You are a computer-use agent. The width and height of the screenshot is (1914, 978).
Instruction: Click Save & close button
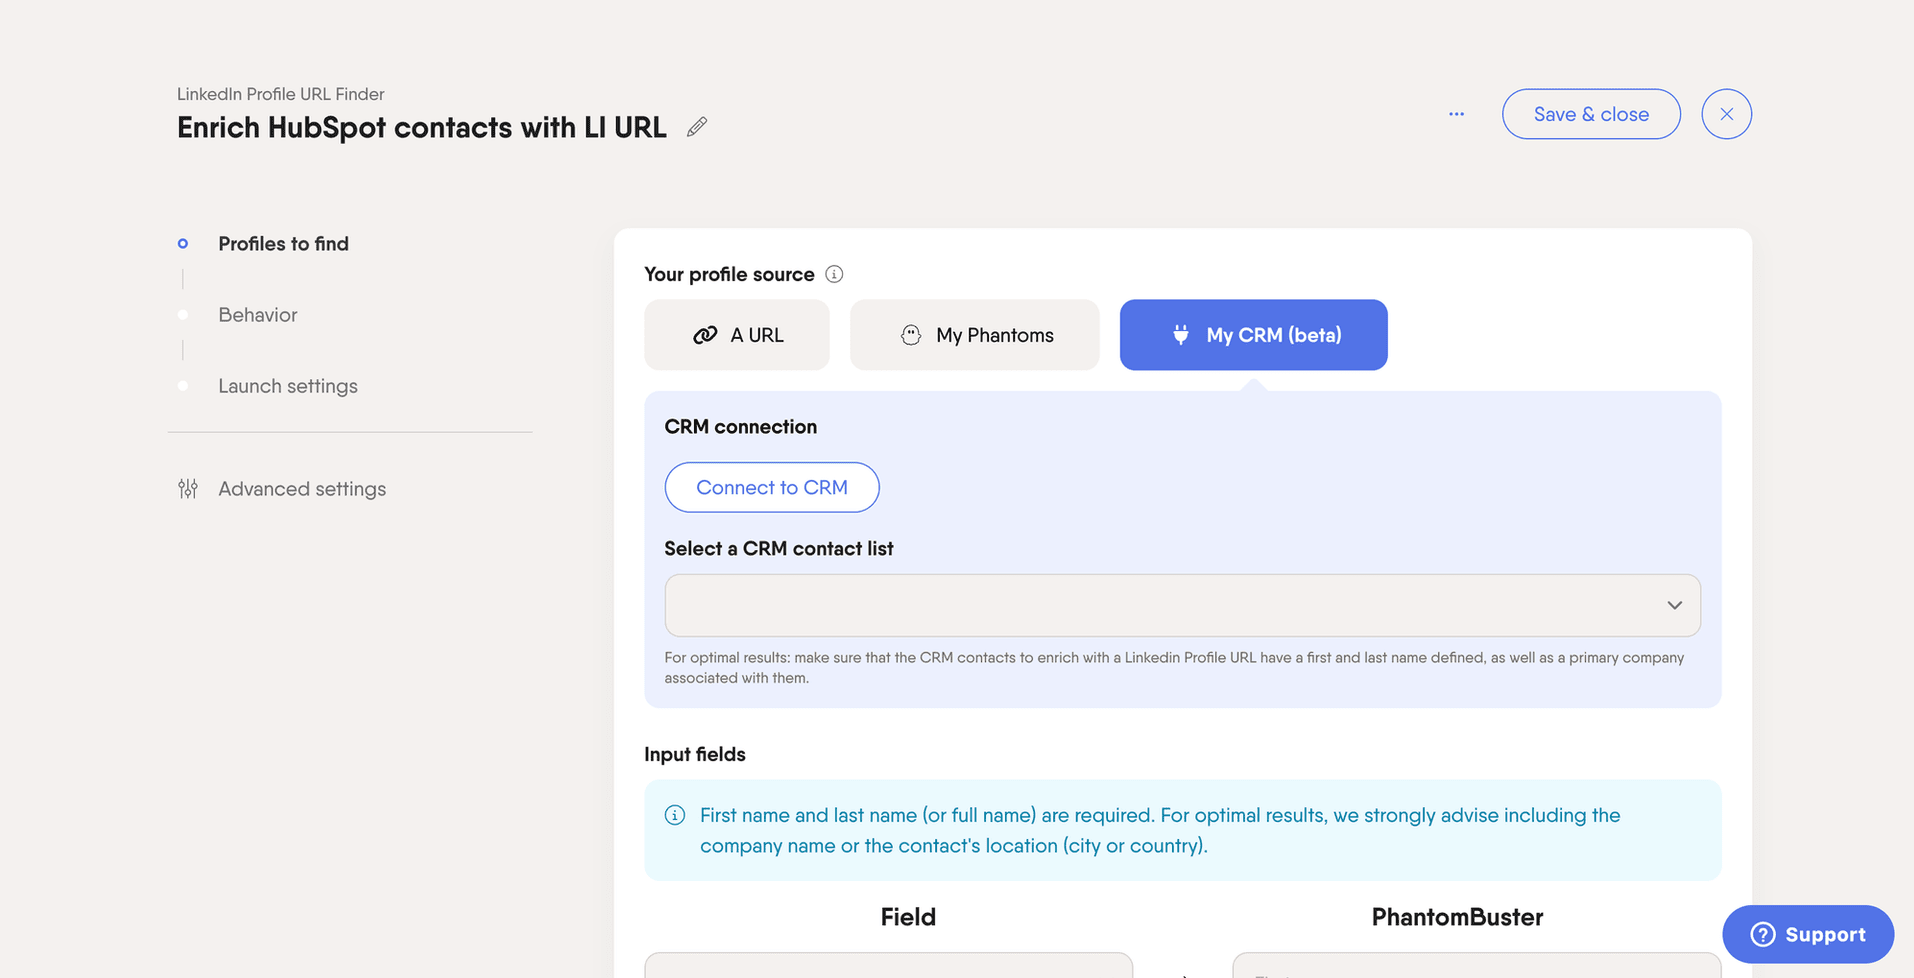pos(1590,114)
